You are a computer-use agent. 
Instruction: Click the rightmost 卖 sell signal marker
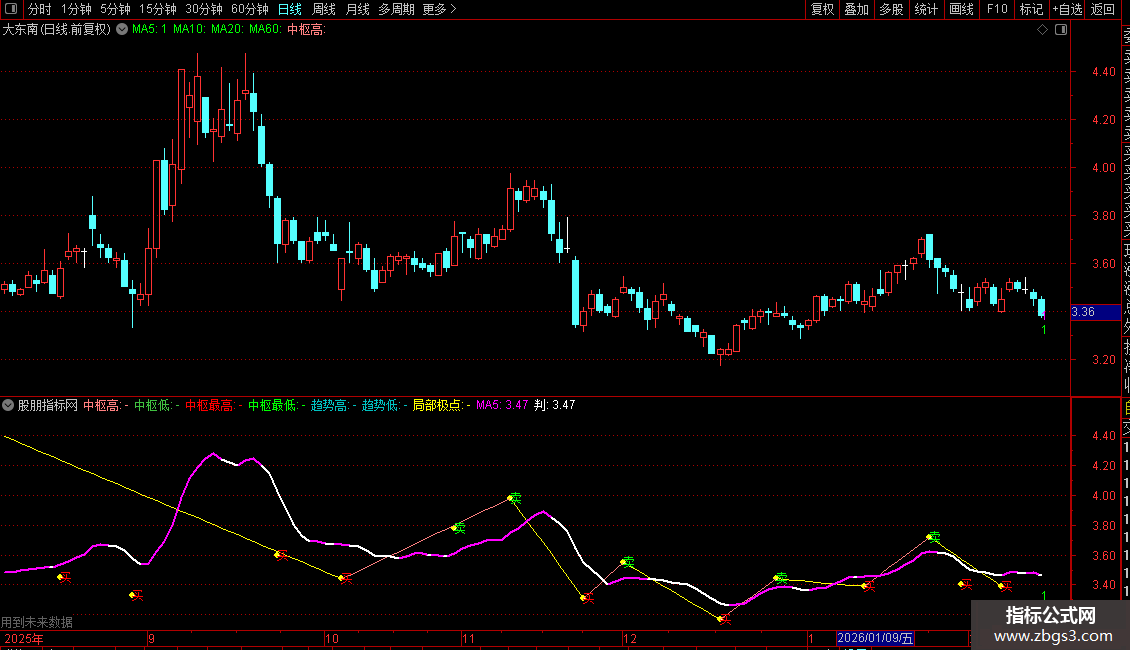click(934, 537)
